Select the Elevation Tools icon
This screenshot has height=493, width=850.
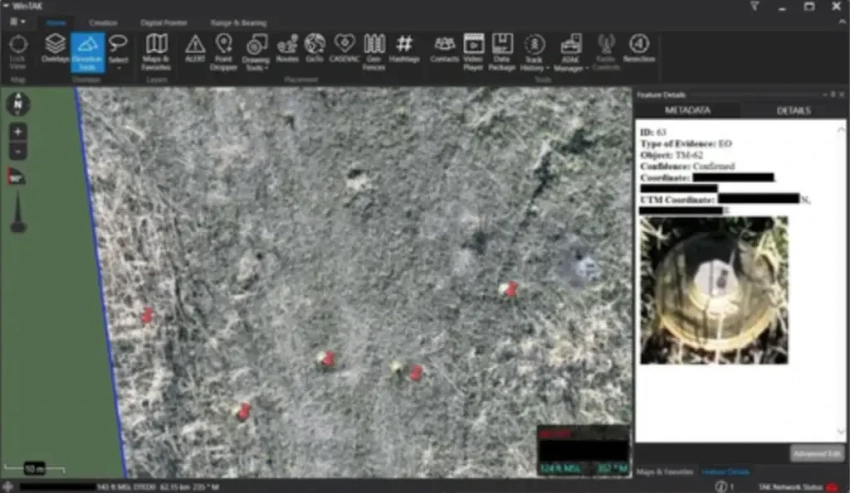click(x=87, y=49)
